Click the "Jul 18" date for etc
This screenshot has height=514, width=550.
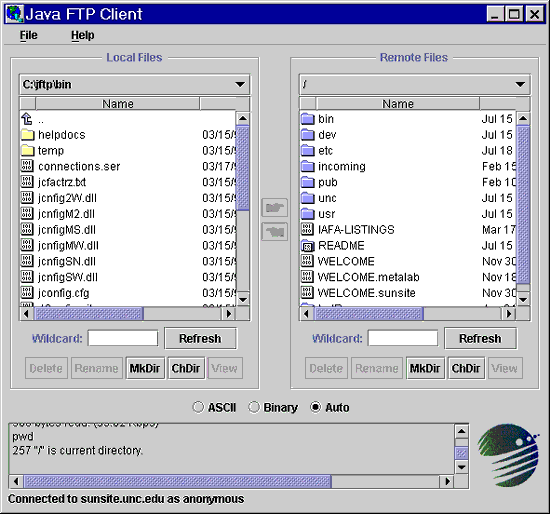497,151
